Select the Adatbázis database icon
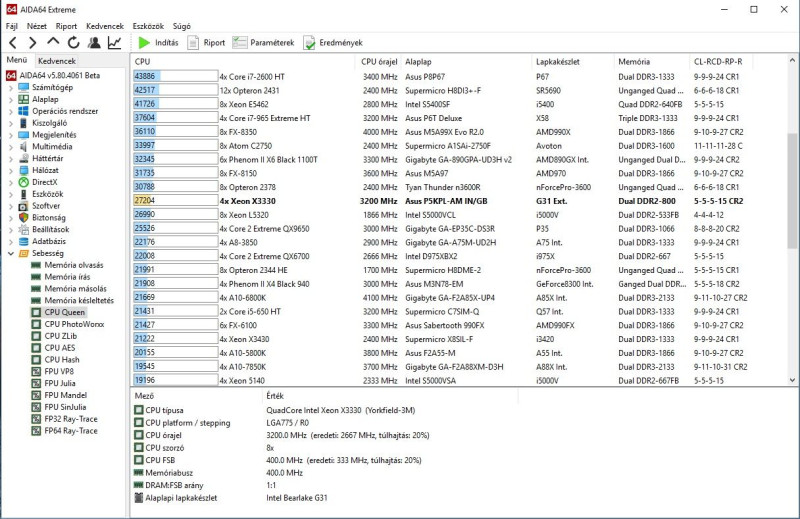This screenshot has width=800, height=519. 23,241
